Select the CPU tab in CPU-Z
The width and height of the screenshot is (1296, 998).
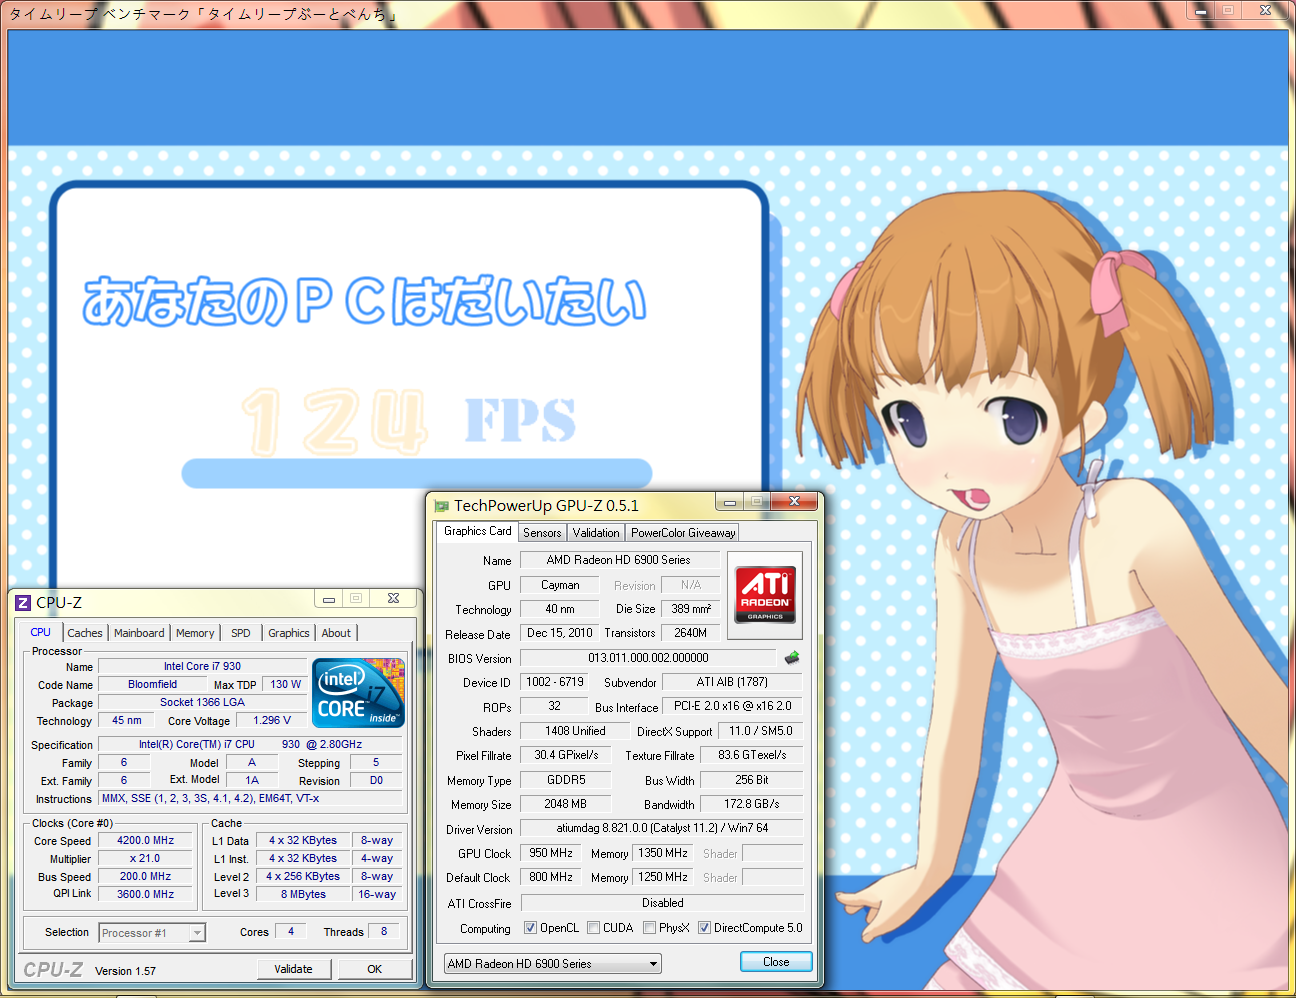[40, 632]
